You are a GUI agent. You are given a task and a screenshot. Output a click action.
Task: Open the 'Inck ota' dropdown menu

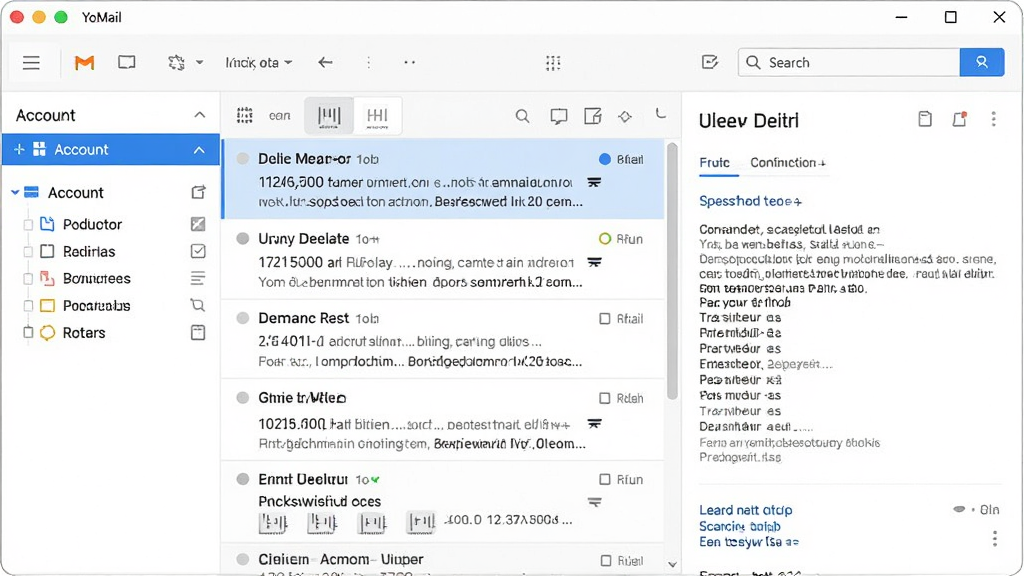(x=259, y=63)
